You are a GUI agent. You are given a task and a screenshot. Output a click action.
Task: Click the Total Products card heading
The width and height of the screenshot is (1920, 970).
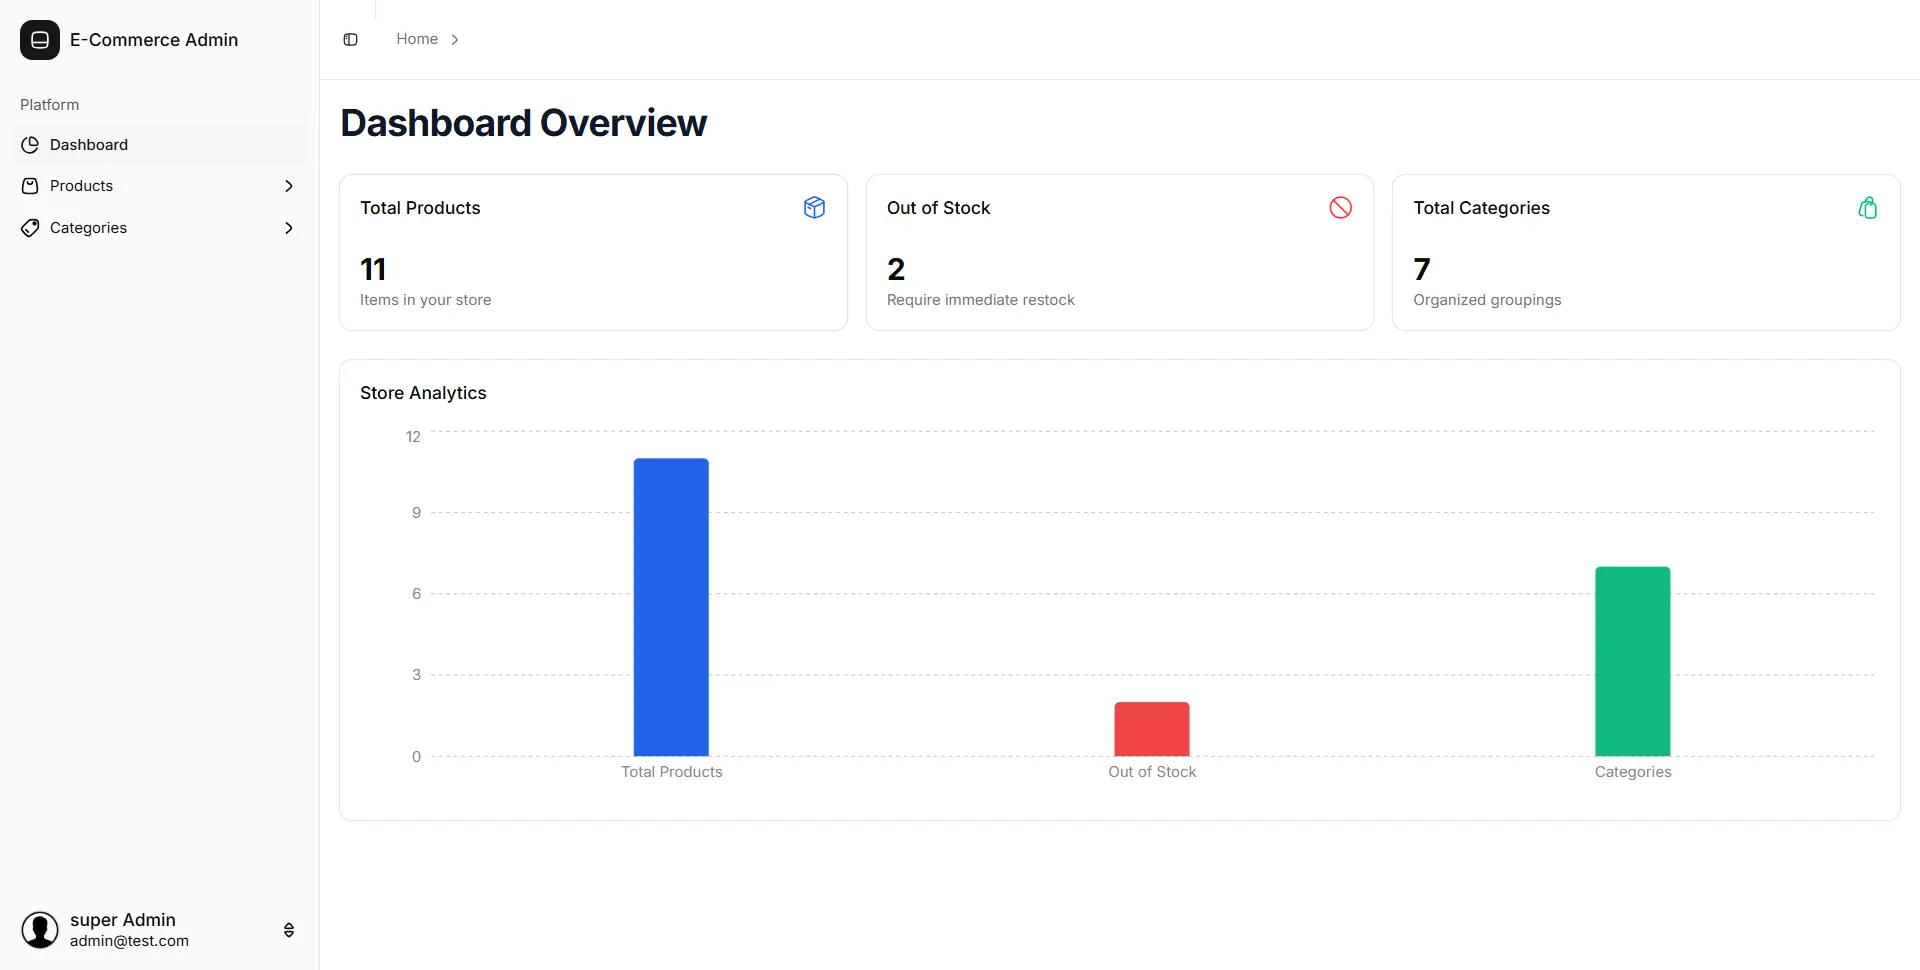[420, 208]
